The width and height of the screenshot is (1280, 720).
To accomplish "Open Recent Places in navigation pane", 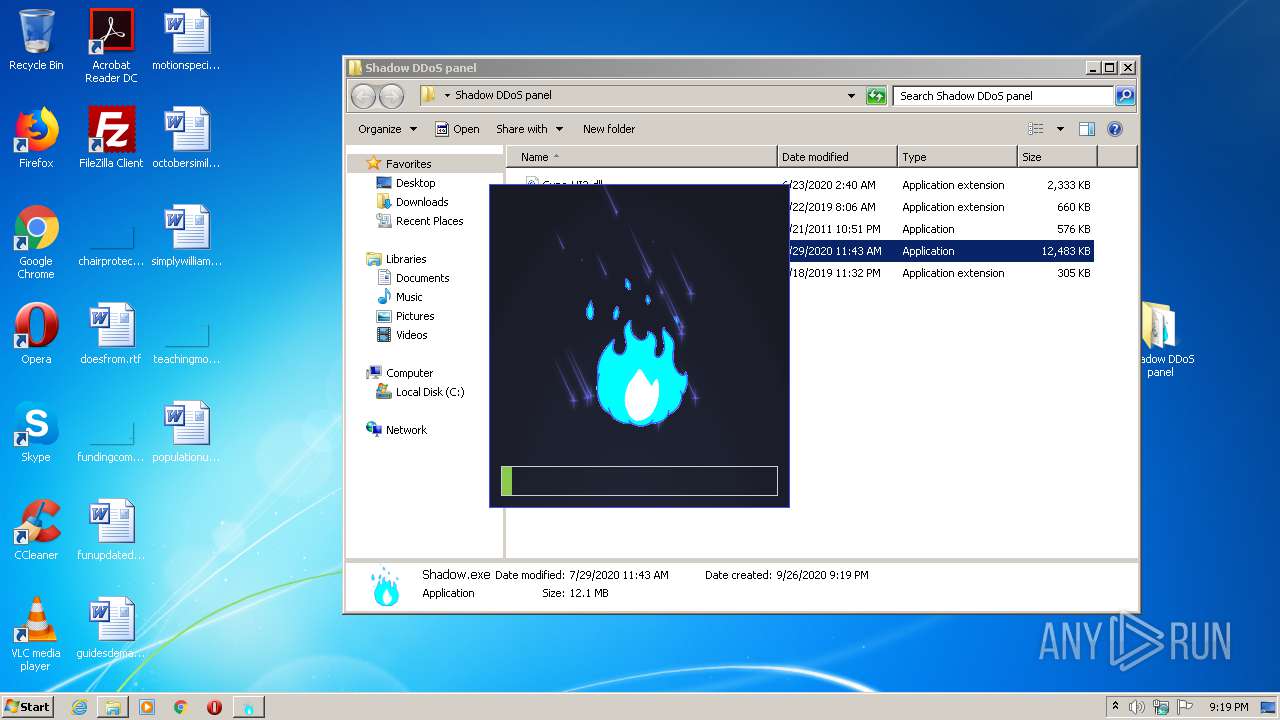I will point(429,221).
